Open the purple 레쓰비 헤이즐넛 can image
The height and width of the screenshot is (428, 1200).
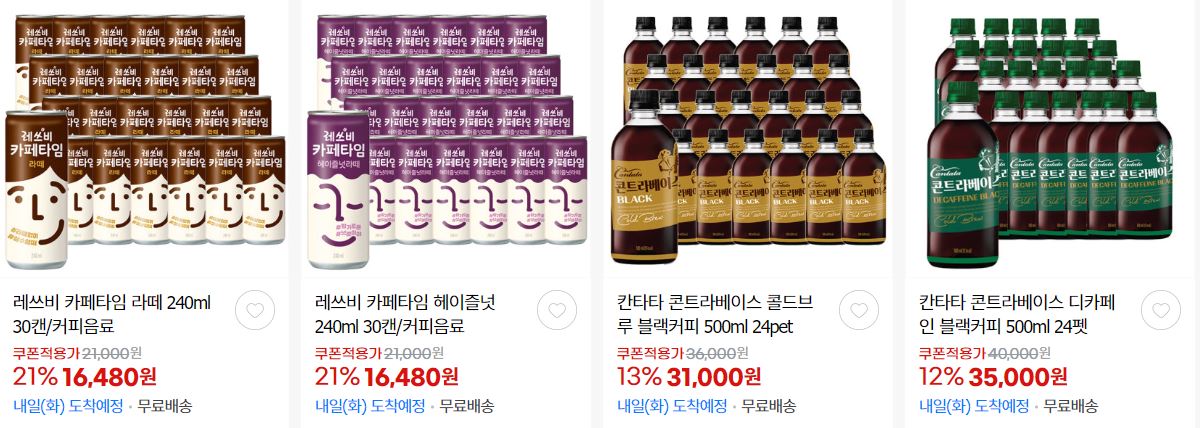(446, 138)
